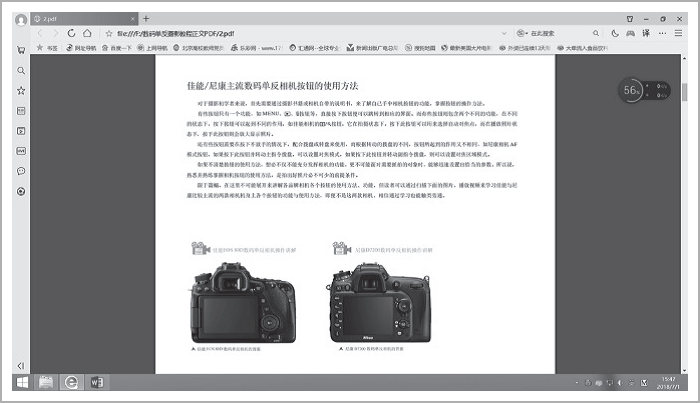Click the 56 speed-up floating widget
The height and width of the screenshot is (403, 700).
[644, 90]
